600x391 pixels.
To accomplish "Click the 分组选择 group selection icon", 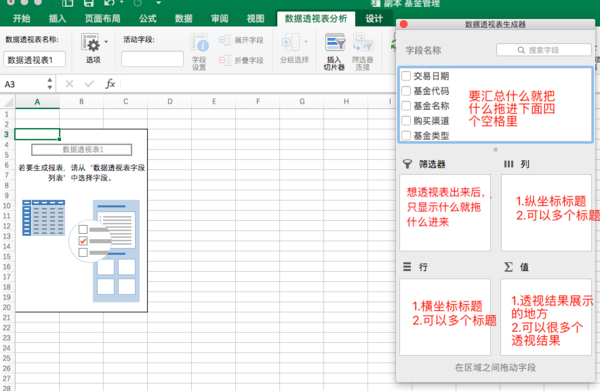I will 290,42.
